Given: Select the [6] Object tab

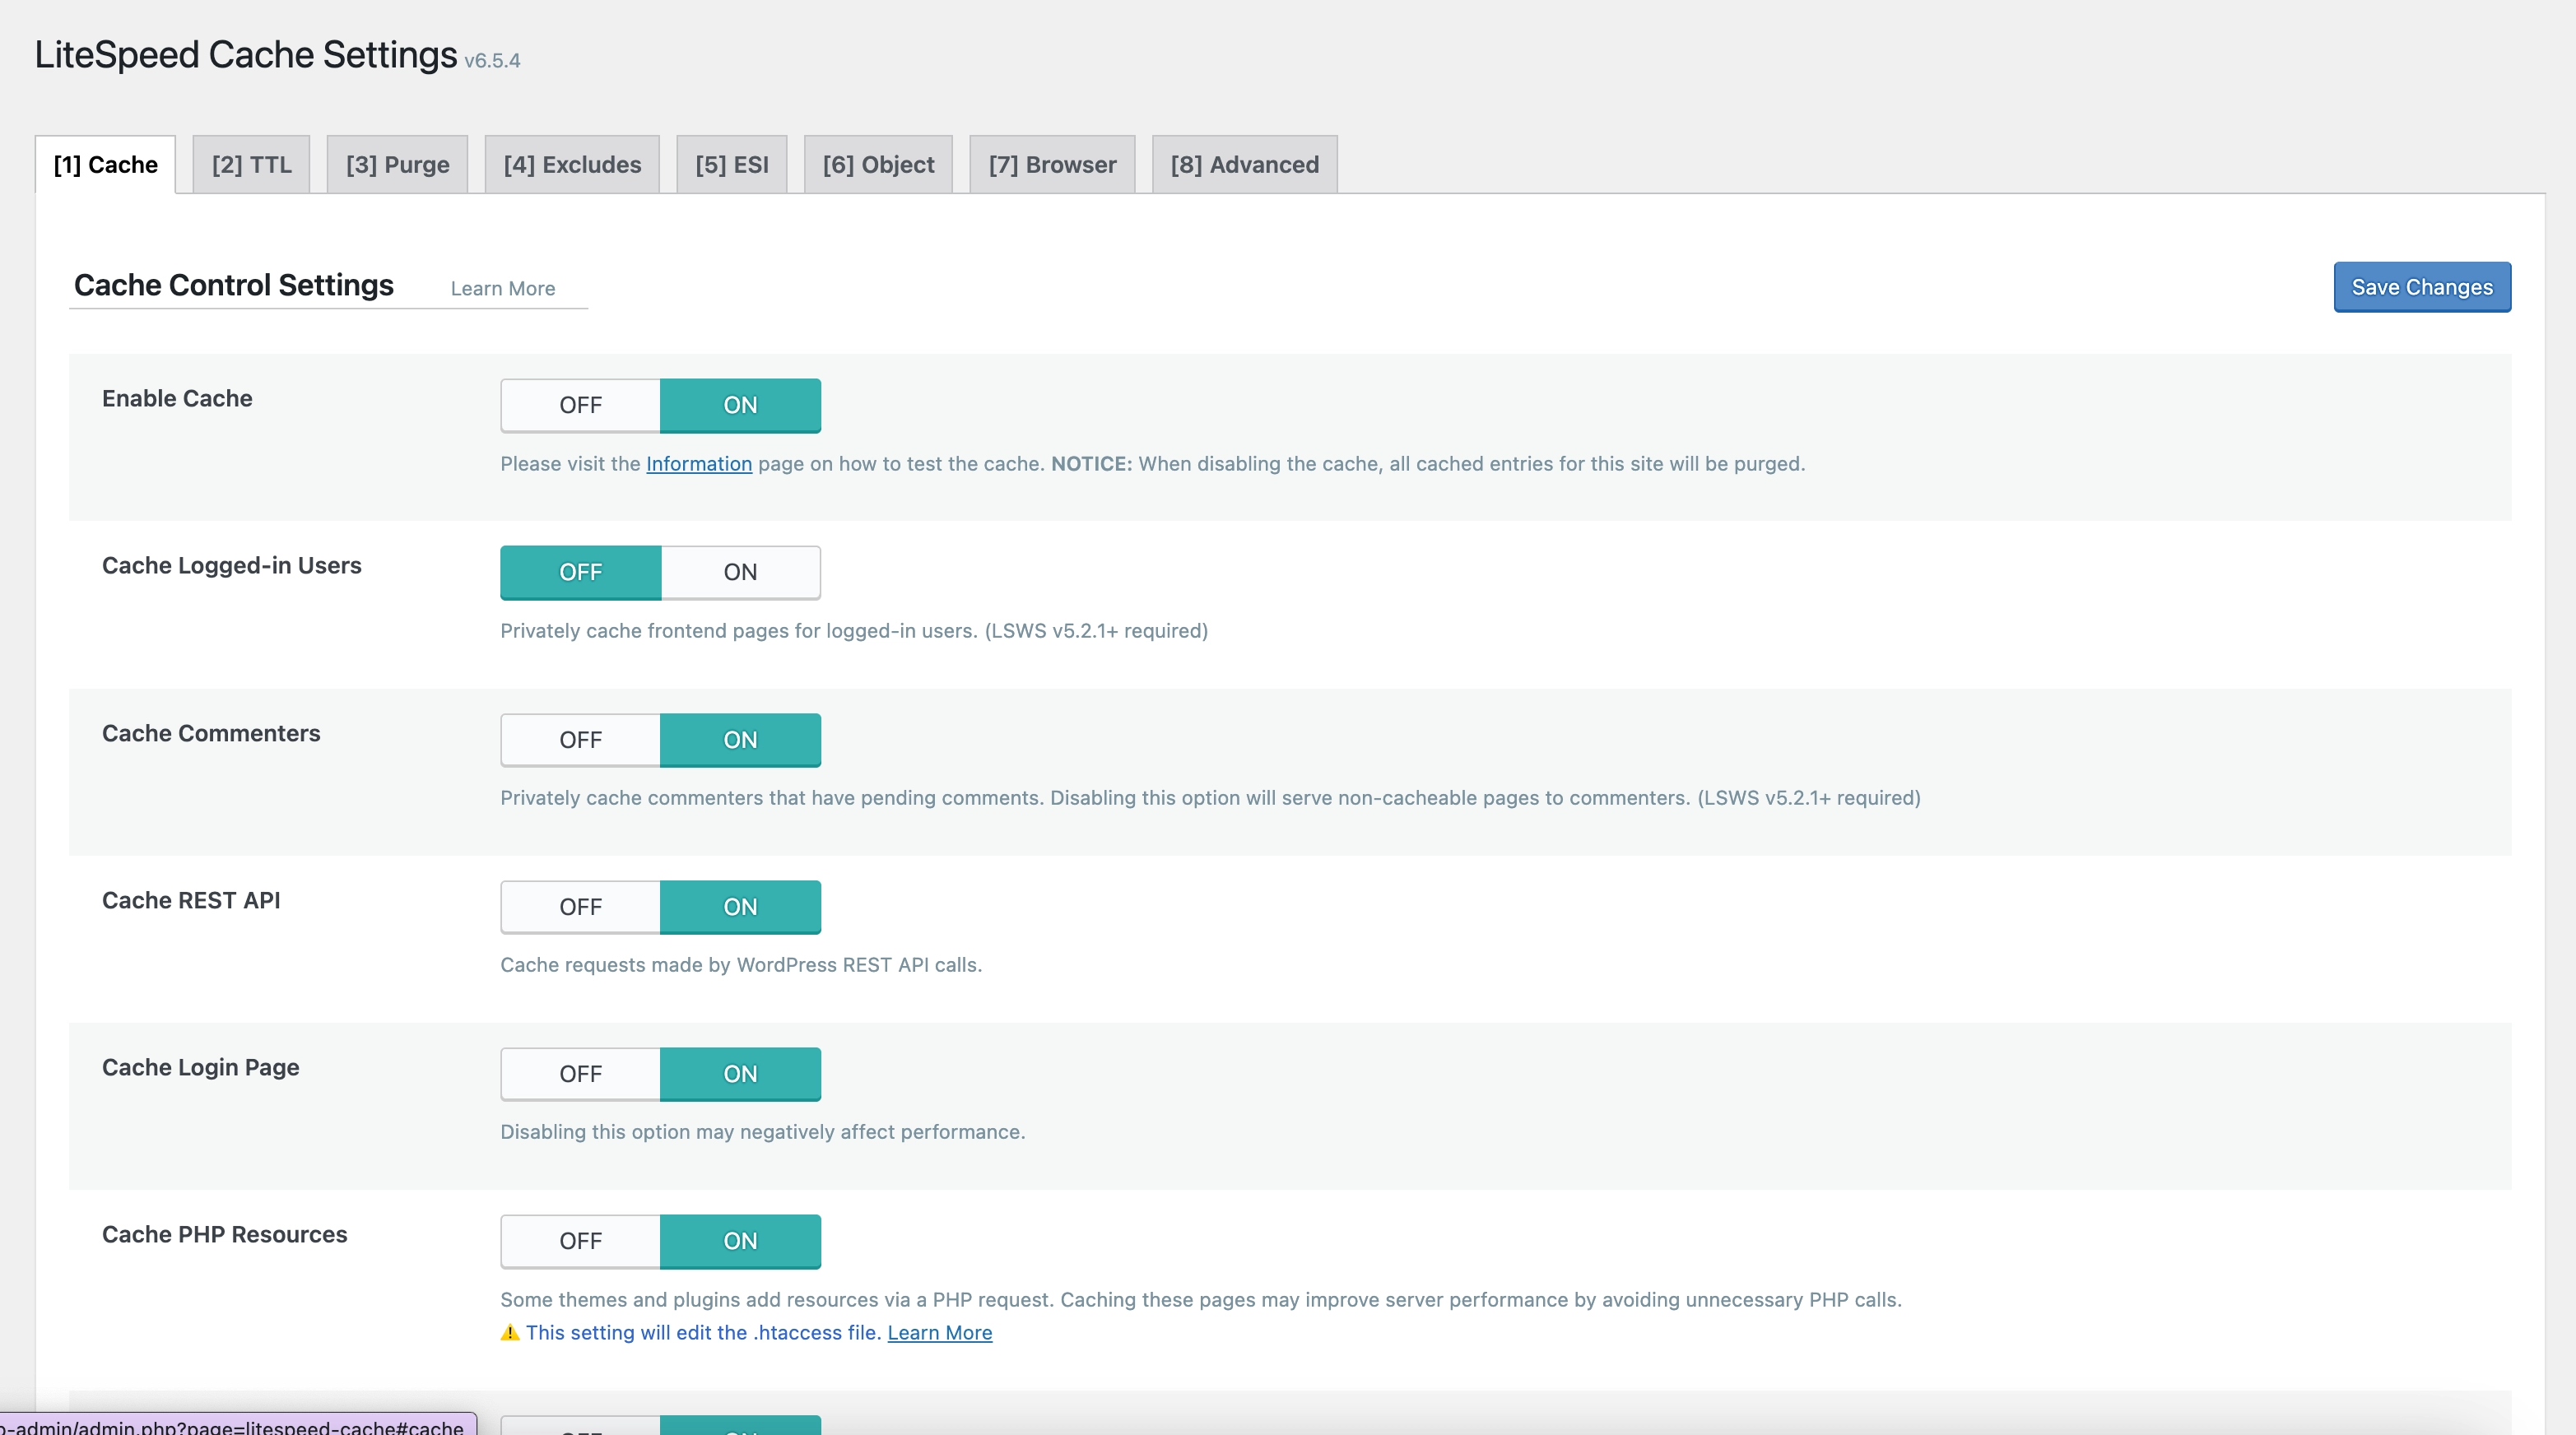Looking at the screenshot, I should [878, 164].
